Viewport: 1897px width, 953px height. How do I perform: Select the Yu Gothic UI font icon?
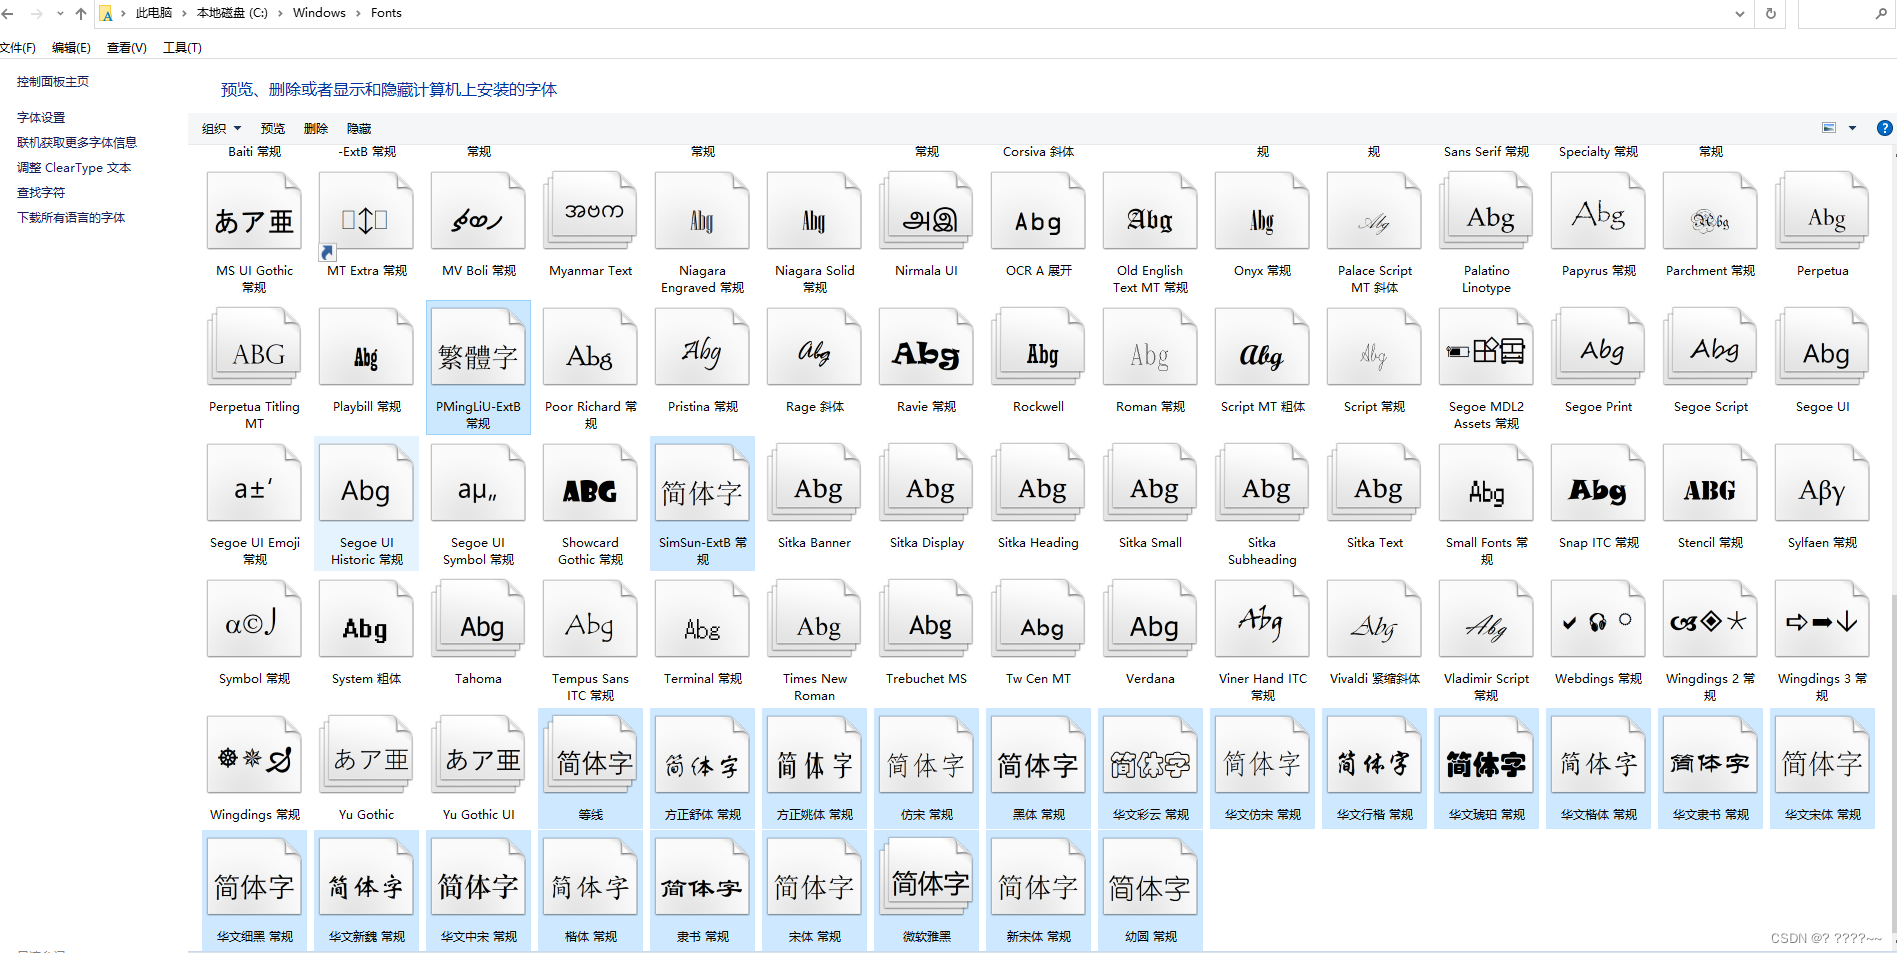click(478, 756)
